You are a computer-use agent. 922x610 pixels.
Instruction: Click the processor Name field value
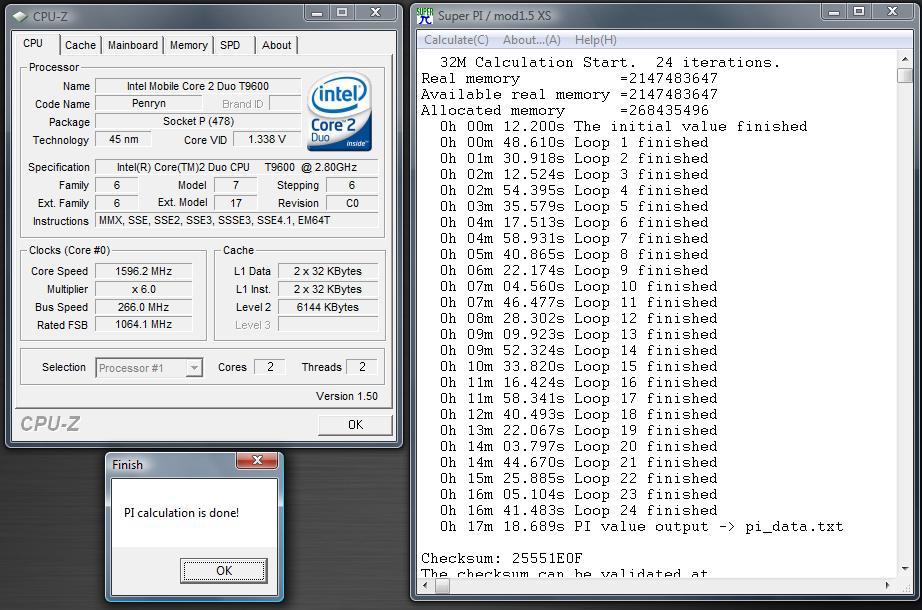[198, 86]
